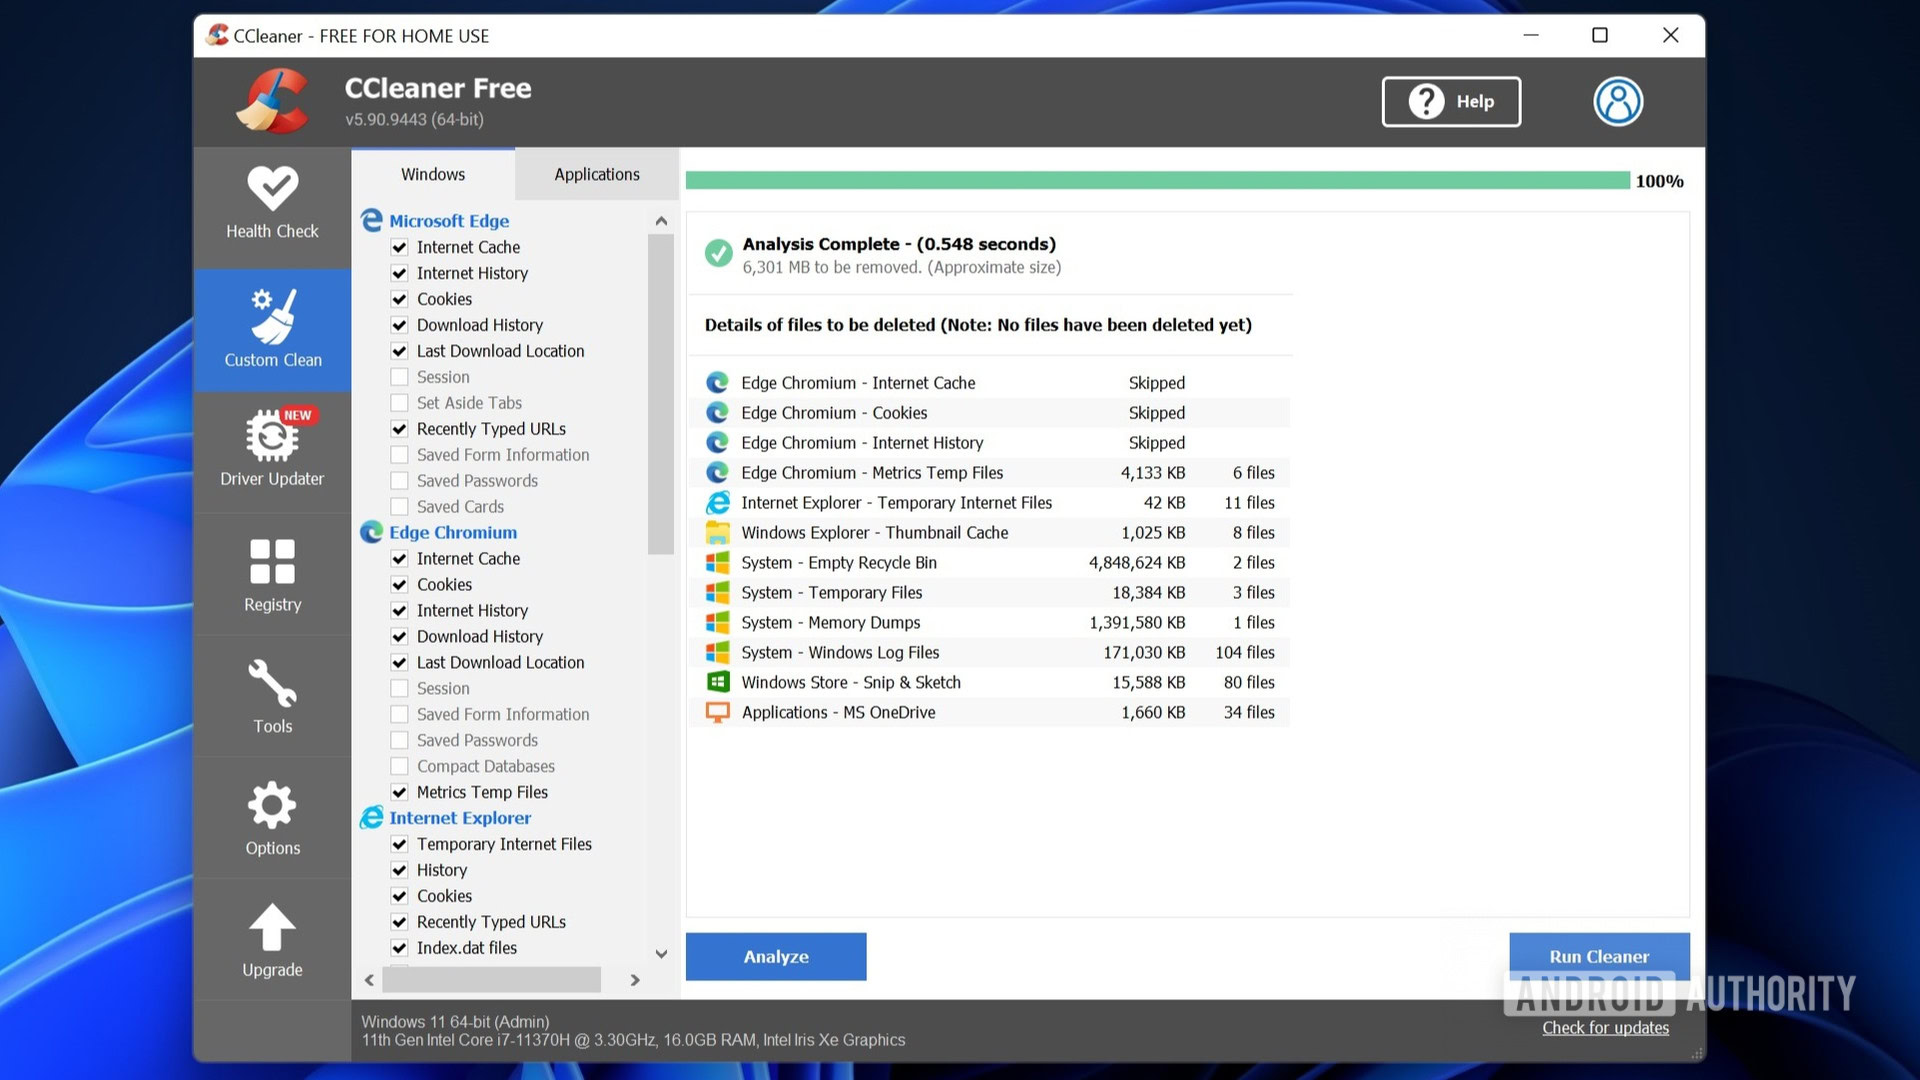This screenshot has width=1920, height=1080.
Task: Select the Windows Store - Snip & Sketch row text
Action: coord(851,683)
